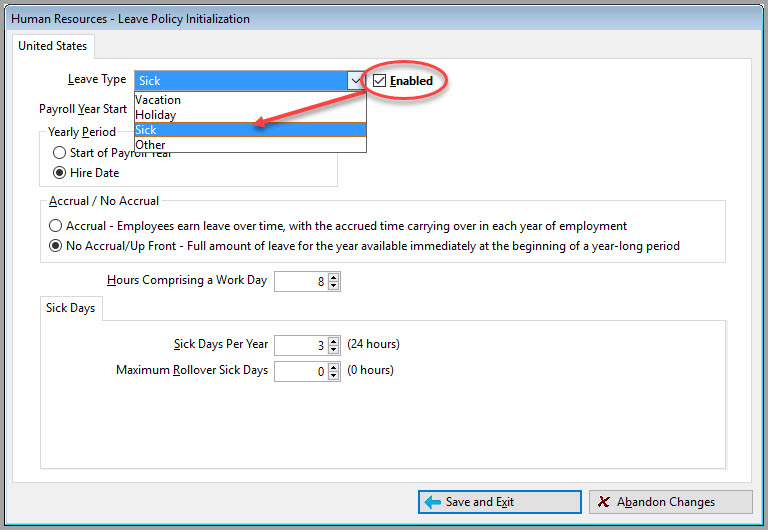
Task: Click the (0 hours) text
Action: [370, 370]
